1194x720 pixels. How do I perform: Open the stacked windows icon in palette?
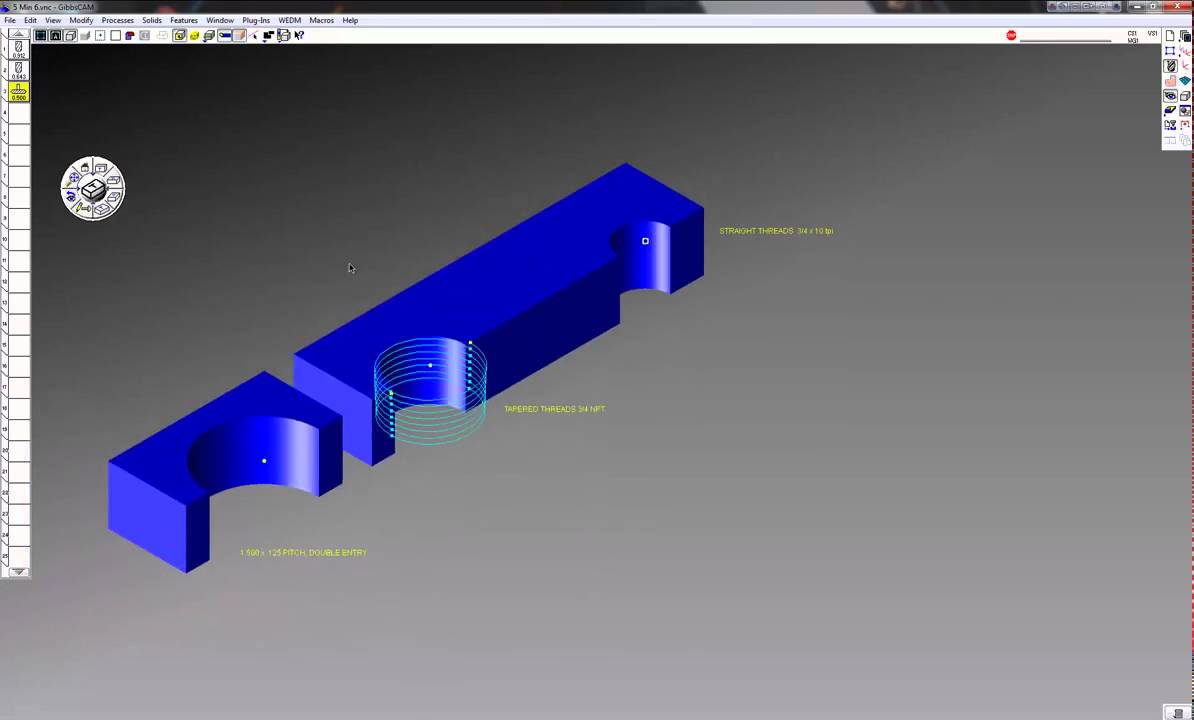point(1185,36)
